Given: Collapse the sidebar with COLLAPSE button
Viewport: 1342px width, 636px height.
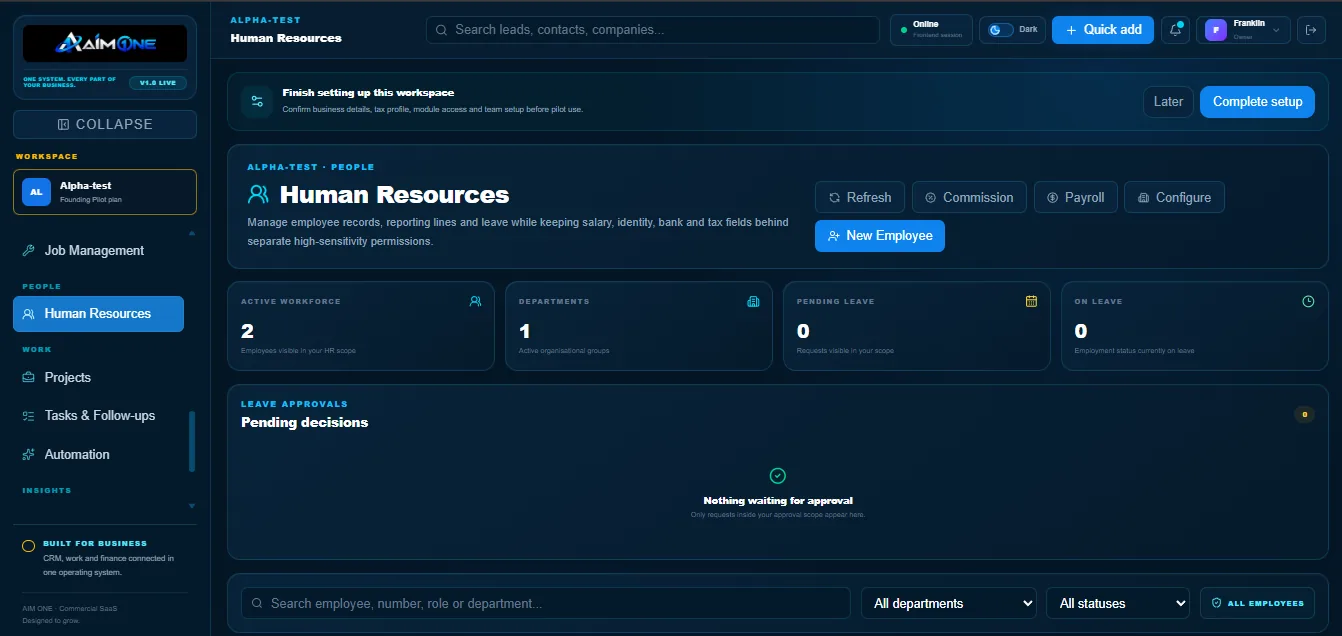Looking at the screenshot, I should pyautogui.click(x=105, y=124).
